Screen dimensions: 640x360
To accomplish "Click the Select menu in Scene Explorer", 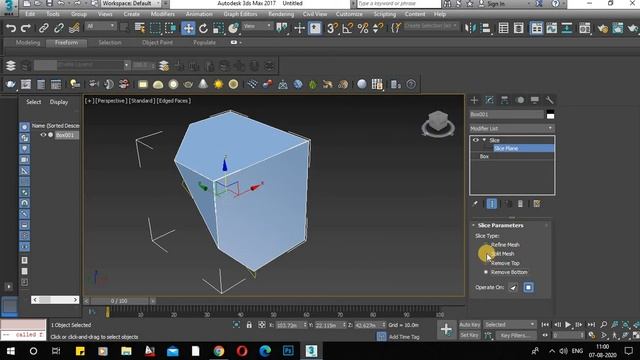I will click(x=33, y=102).
